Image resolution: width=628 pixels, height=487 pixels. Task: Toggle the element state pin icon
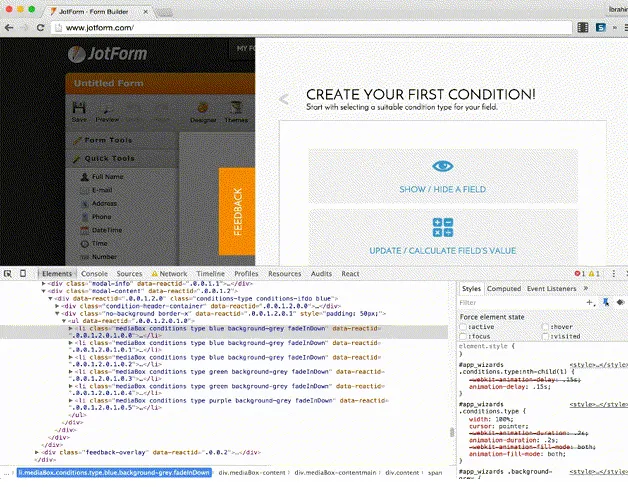click(606, 302)
